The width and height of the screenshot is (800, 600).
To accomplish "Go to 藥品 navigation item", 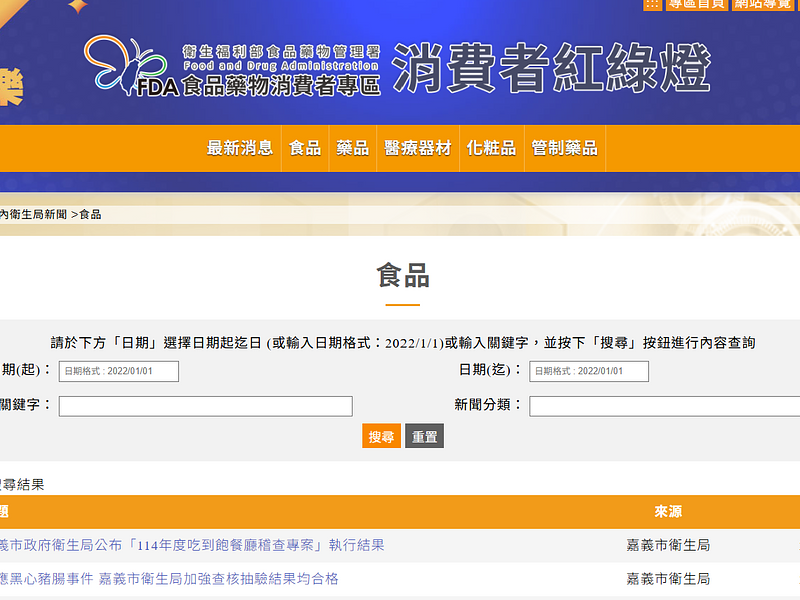I will [x=353, y=148].
